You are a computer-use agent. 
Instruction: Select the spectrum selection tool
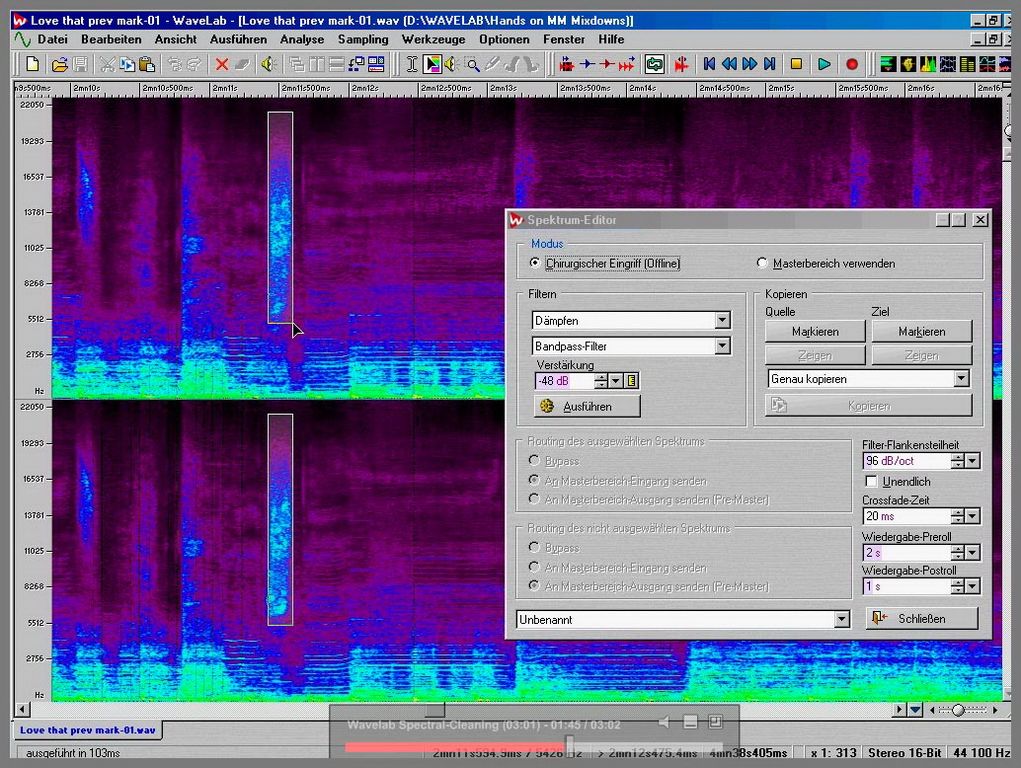click(x=432, y=64)
